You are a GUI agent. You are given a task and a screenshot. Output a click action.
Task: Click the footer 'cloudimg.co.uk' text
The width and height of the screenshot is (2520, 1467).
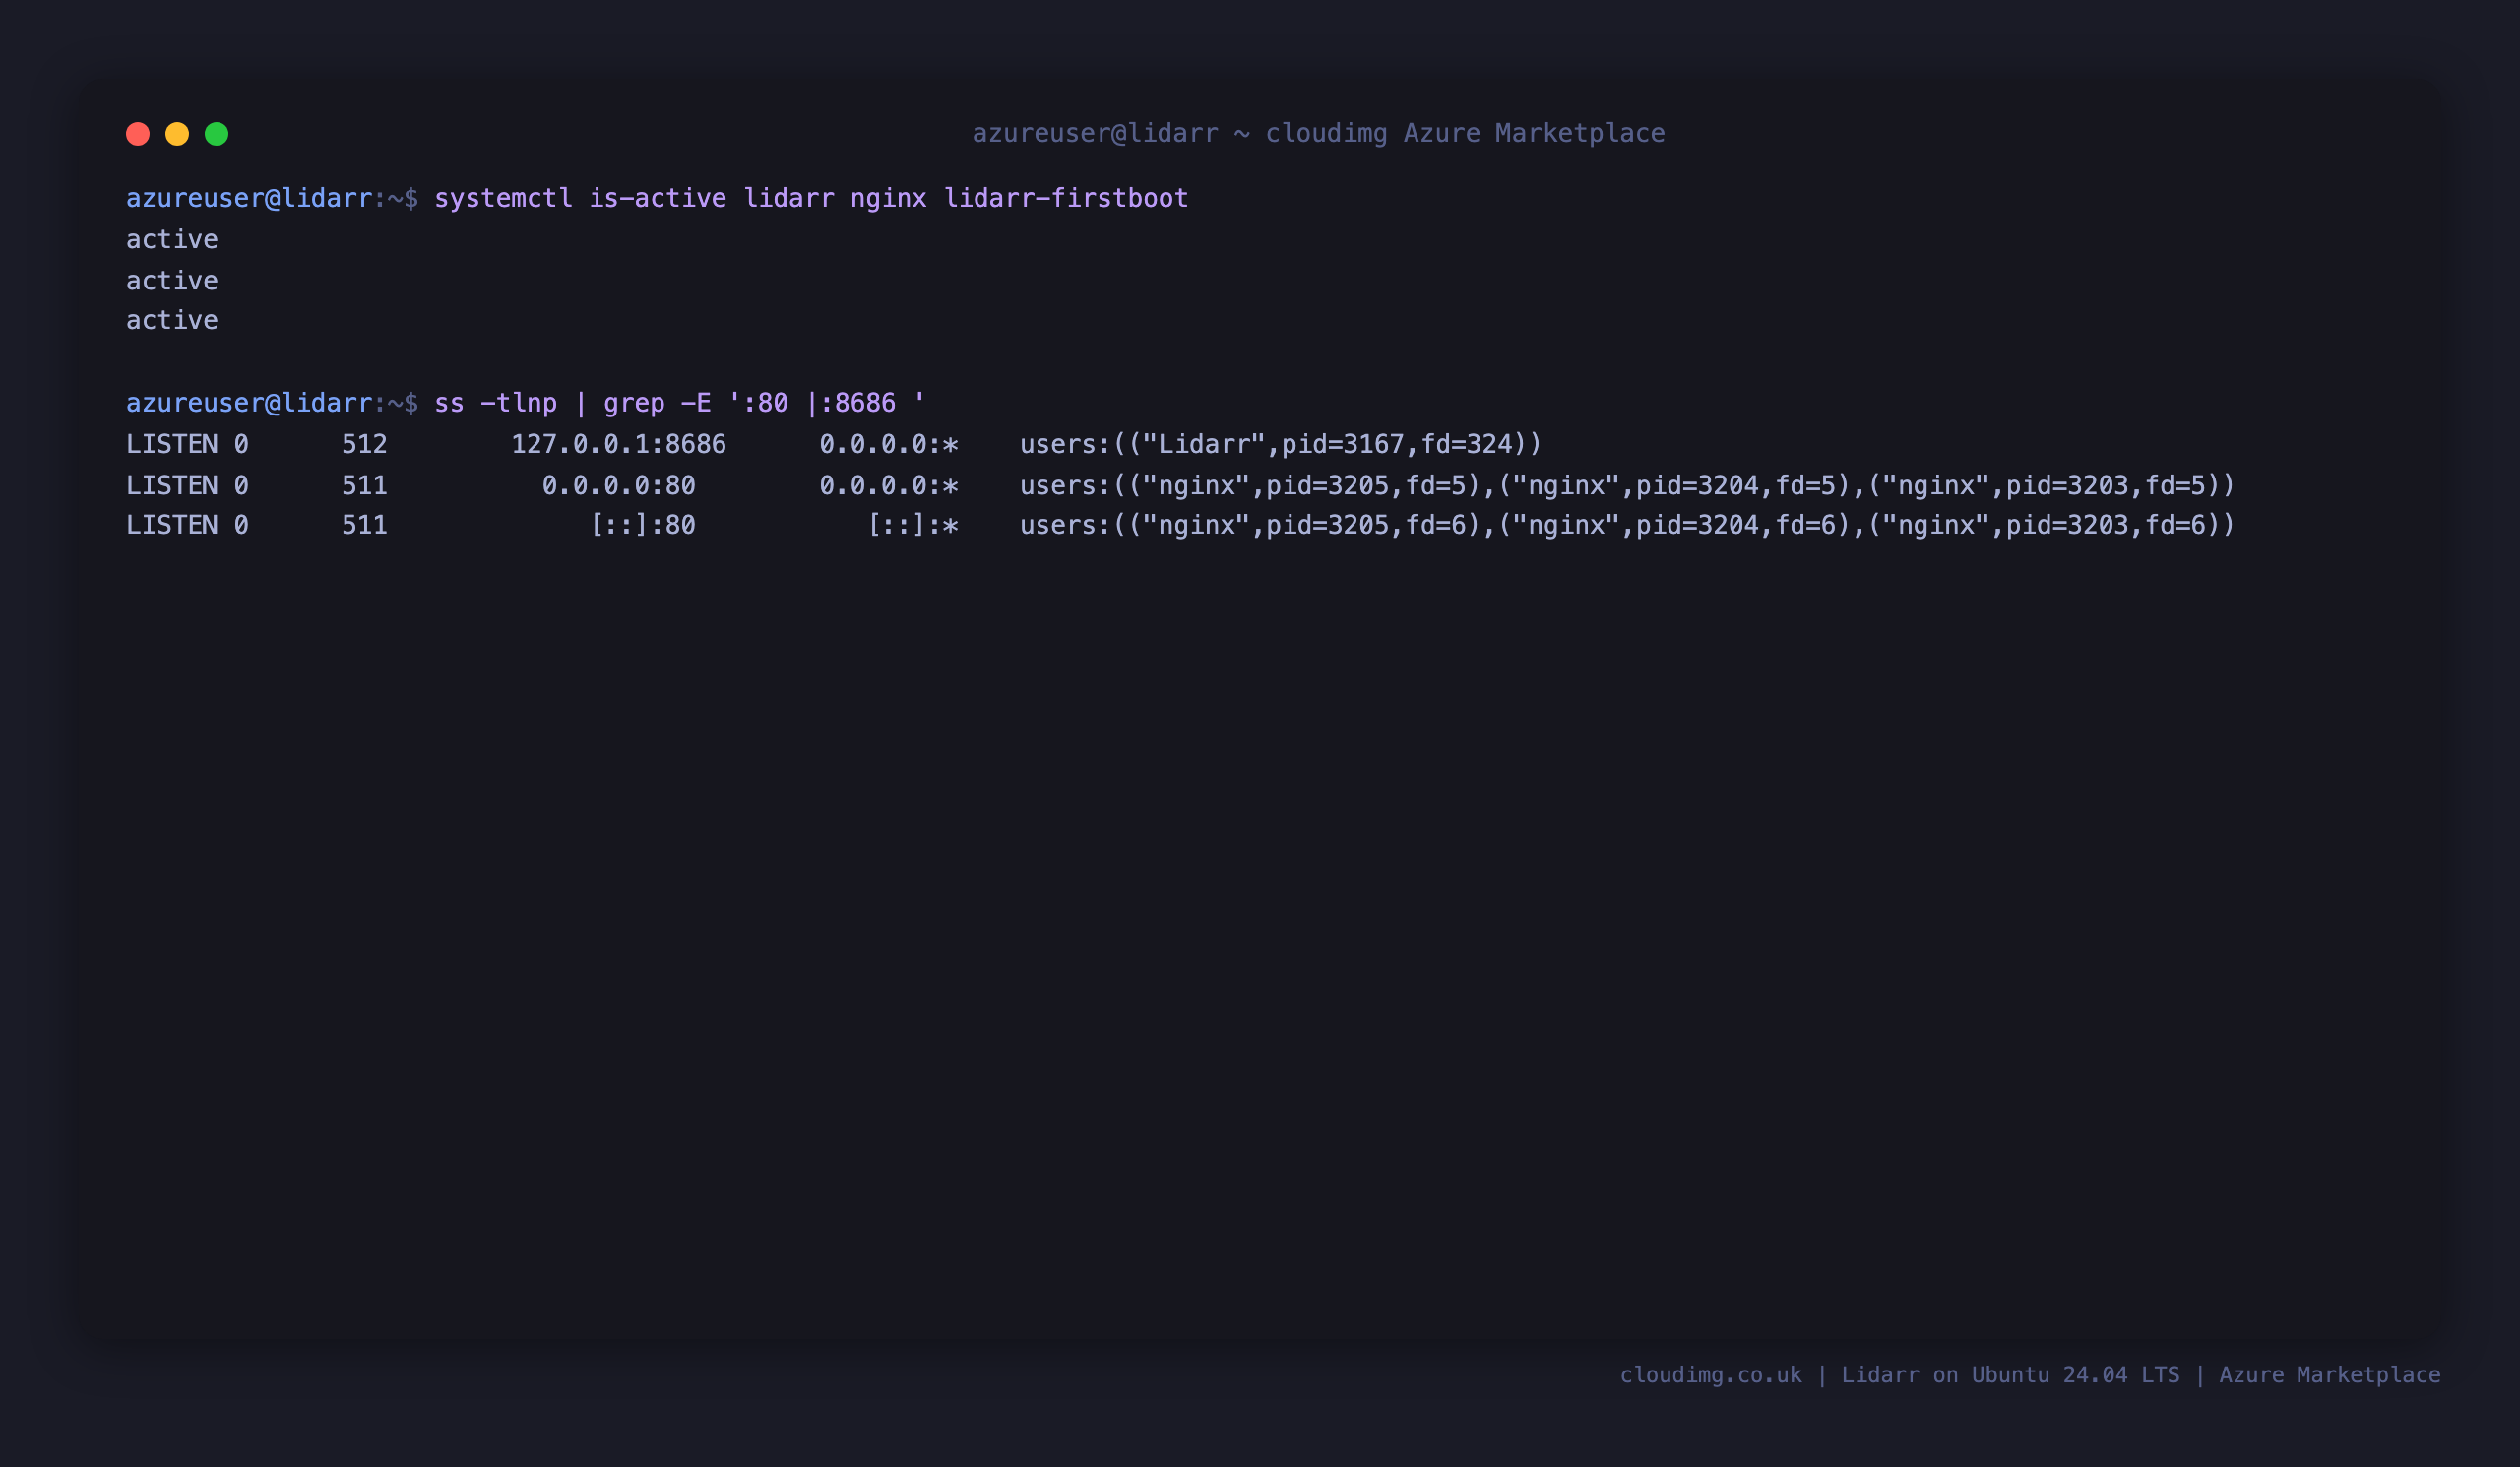coord(1711,1375)
